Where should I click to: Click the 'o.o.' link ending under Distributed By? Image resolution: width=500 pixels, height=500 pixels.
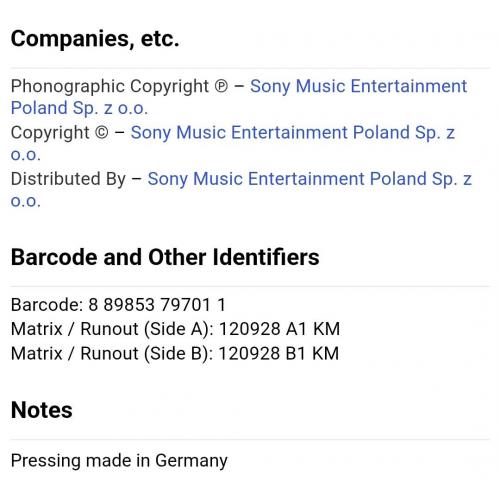coord(26,201)
